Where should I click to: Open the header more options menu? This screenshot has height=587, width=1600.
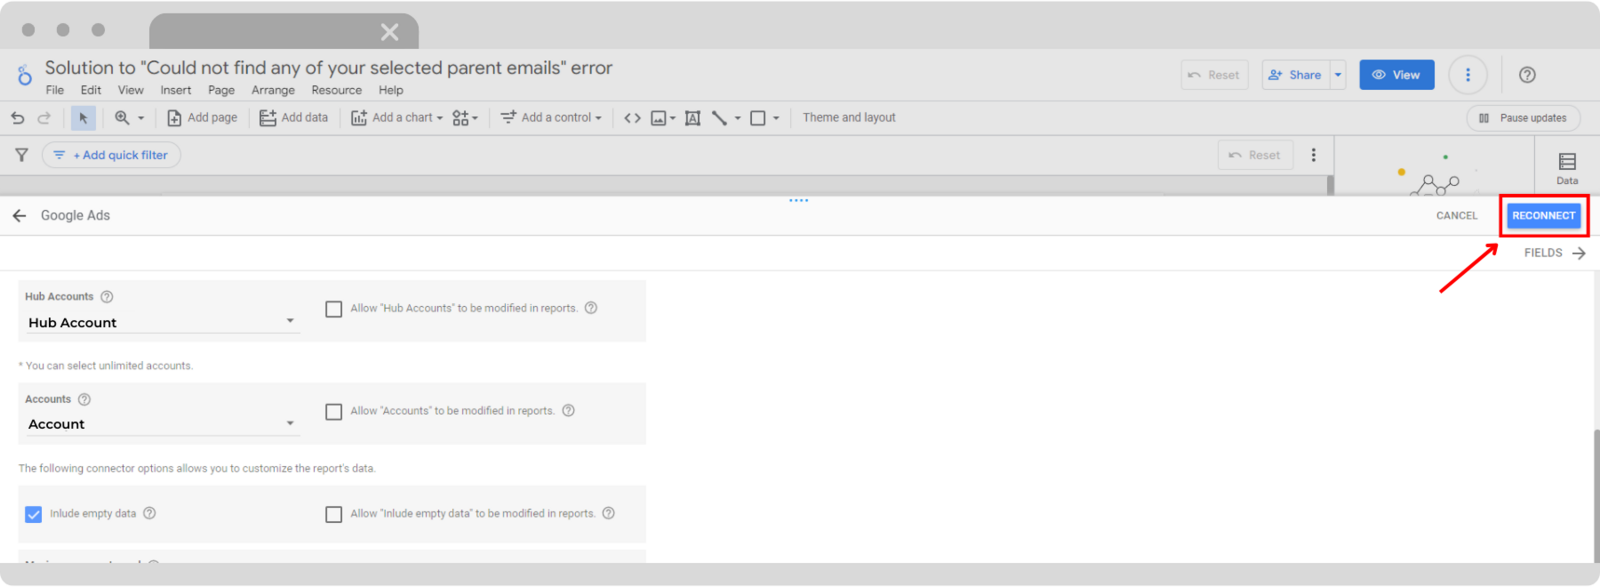pyautogui.click(x=1468, y=75)
